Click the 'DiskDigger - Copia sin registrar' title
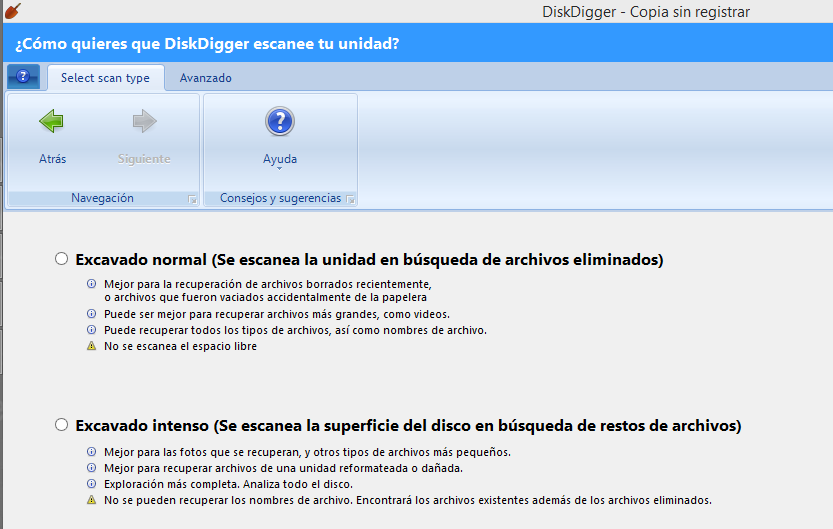833x529 pixels. pos(645,12)
